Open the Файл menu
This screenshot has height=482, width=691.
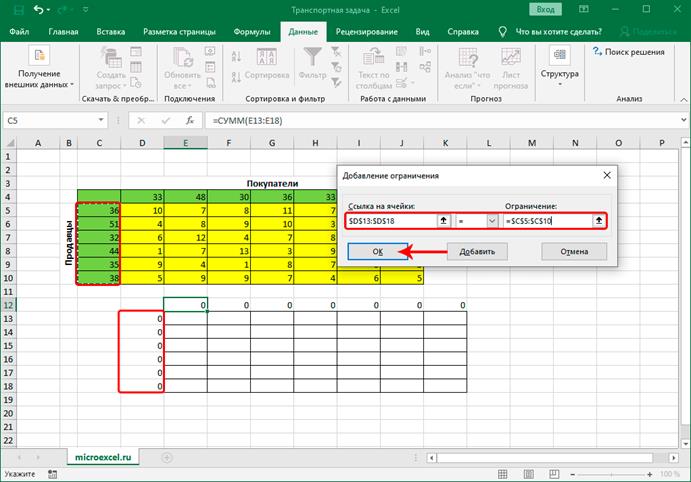click(x=19, y=32)
